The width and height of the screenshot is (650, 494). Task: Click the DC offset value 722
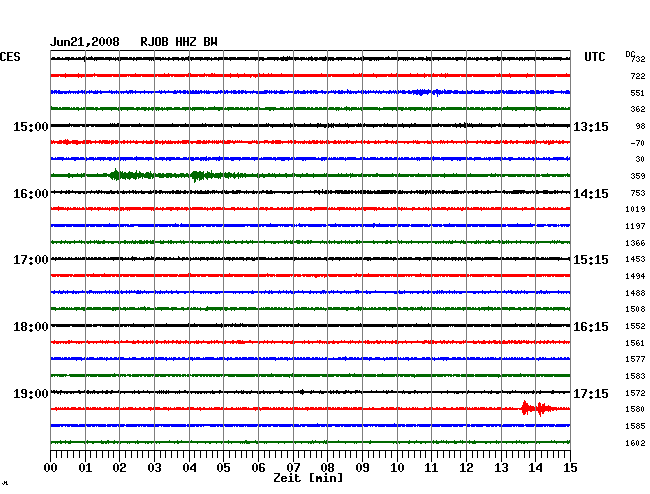coord(638,76)
